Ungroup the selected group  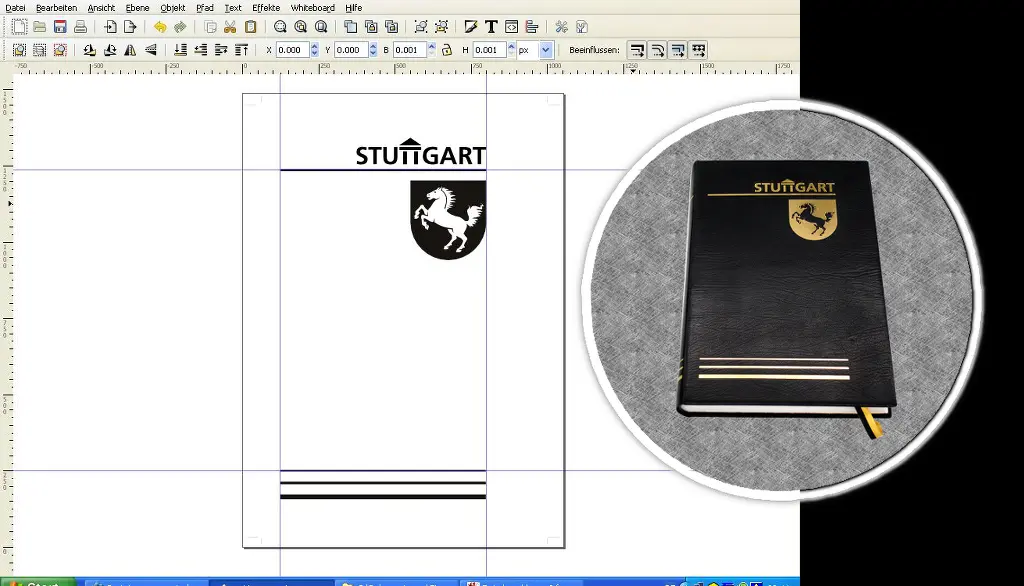coord(441,27)
